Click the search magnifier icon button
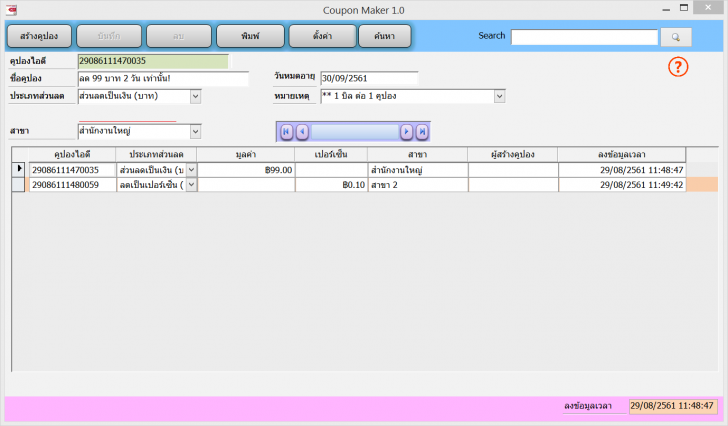Image resolution: width=728 pixels, height=426 pixels. 676,37
